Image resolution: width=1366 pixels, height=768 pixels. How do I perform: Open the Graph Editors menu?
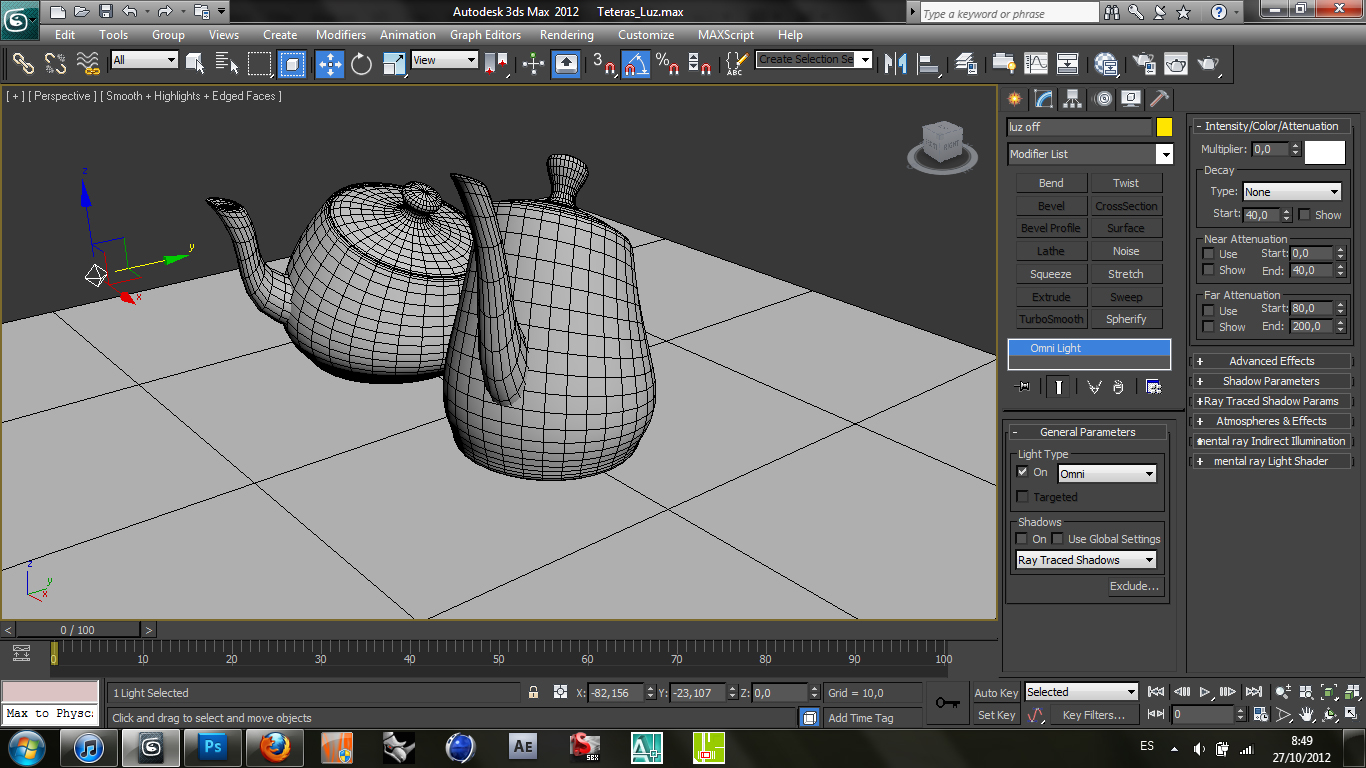(x=485, y=34)
